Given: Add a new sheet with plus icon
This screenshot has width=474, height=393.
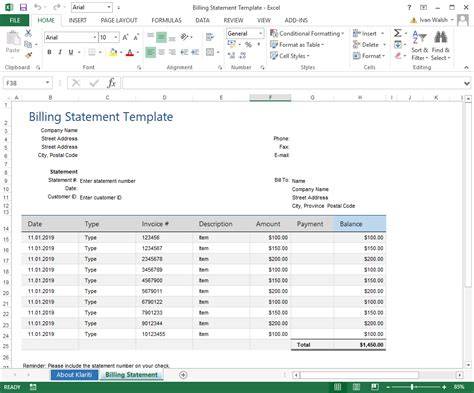Looking at the screenshot, I should click(183, 375).
